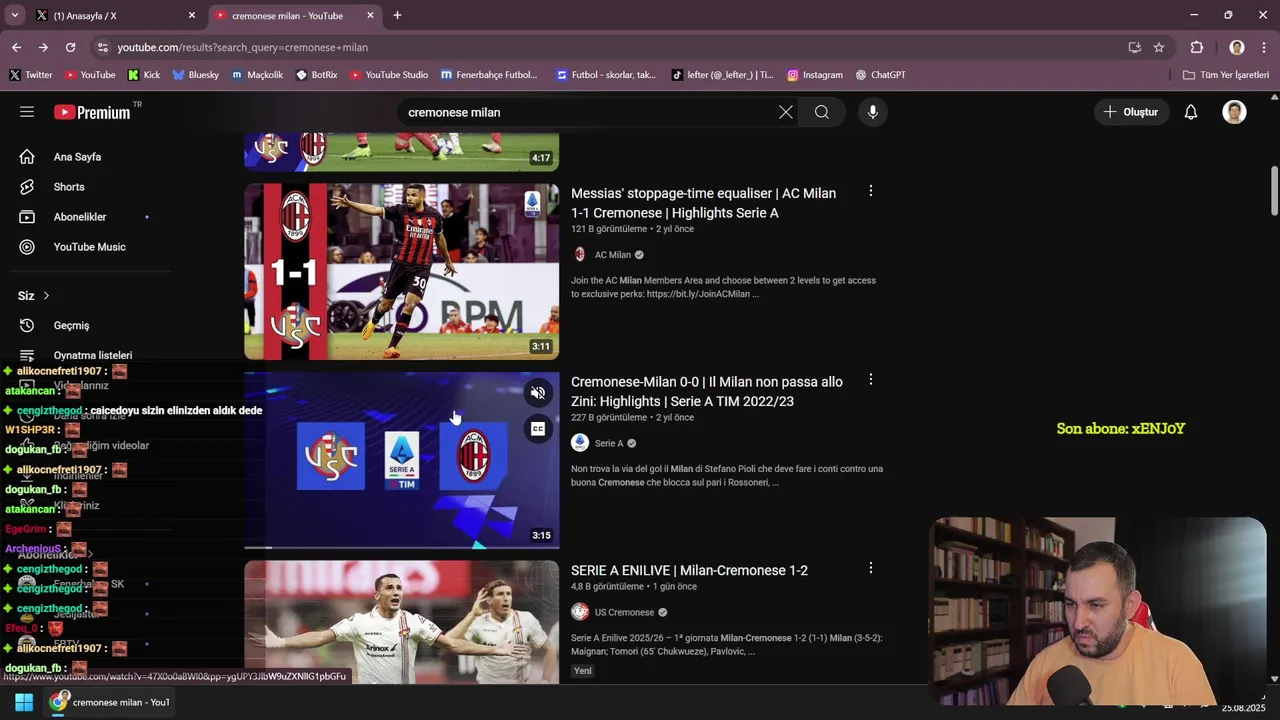
Task: Click the YouTube Premium logo
Action: pyautogui.click(x=92, y=112)
